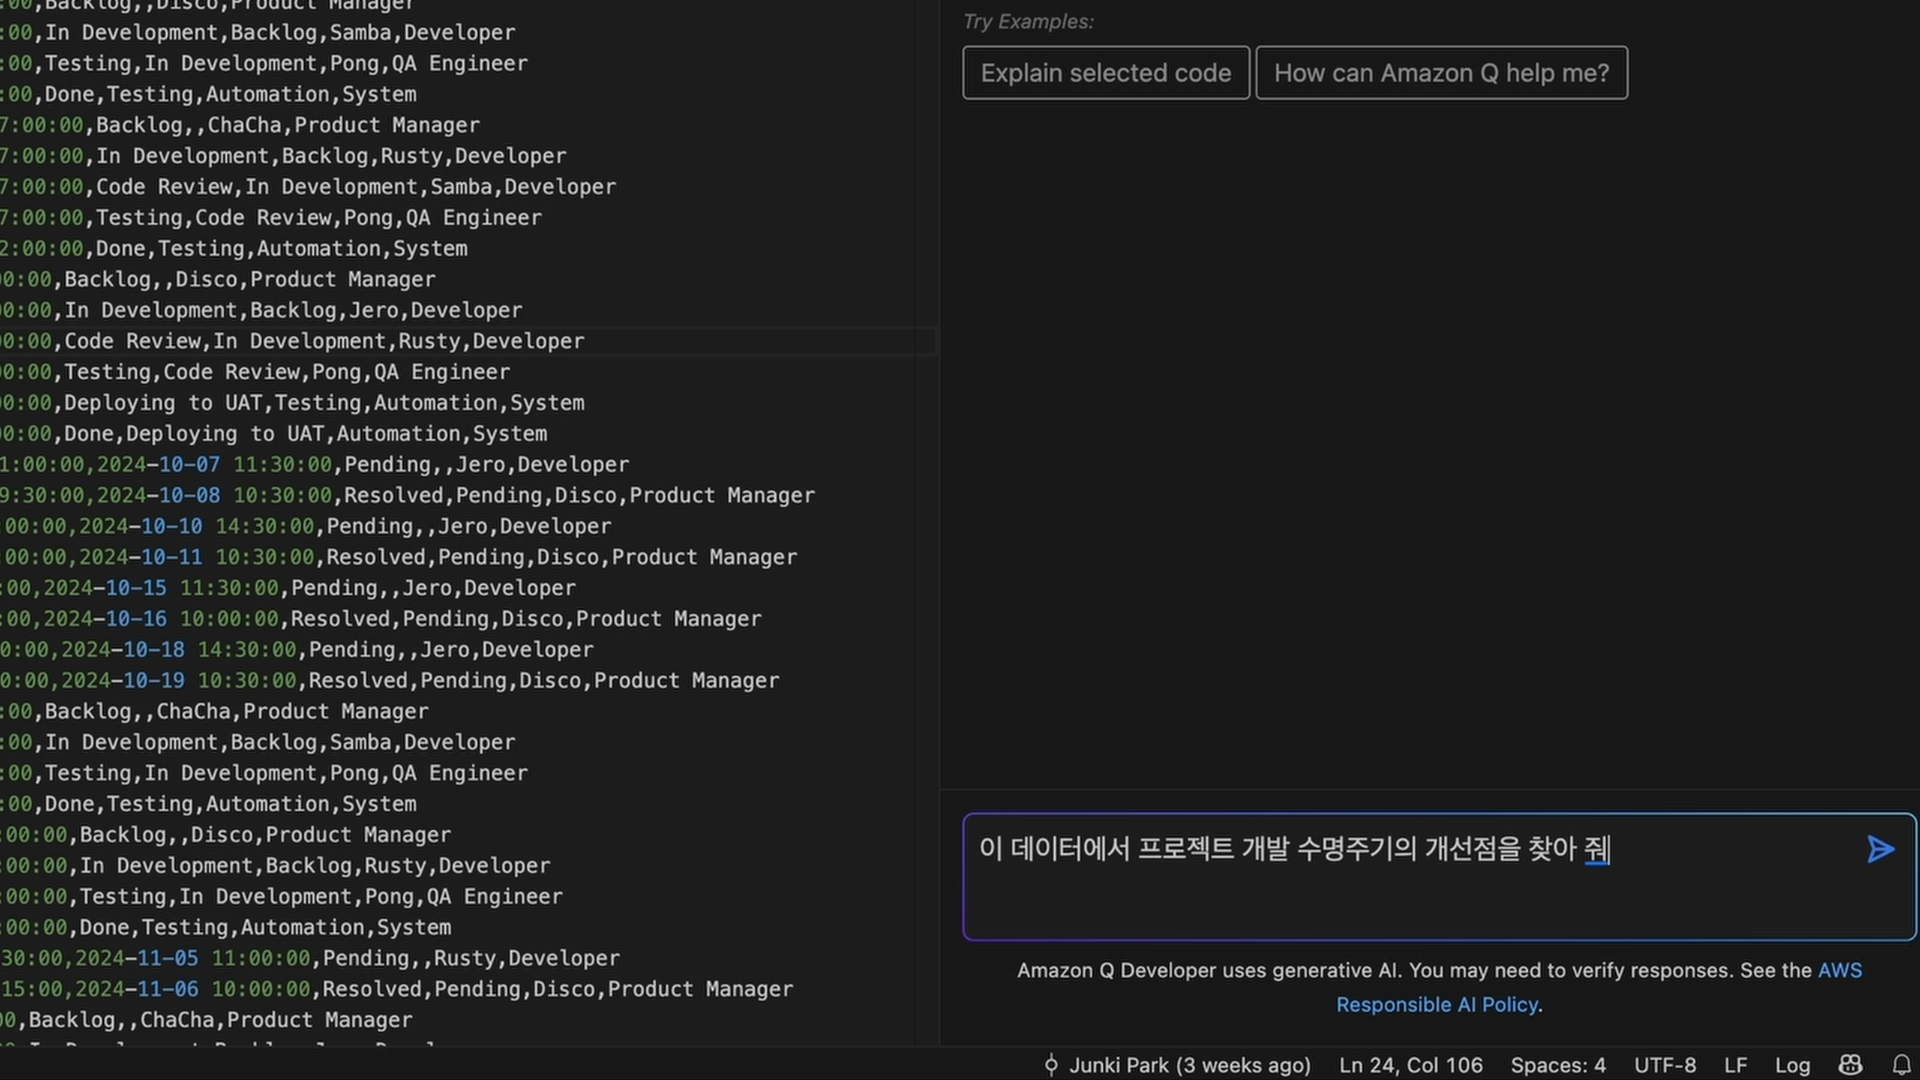Click the git blame commit icon
The width and height of the screenshot is (1920, 1080).
(x=1051, y=1065)
